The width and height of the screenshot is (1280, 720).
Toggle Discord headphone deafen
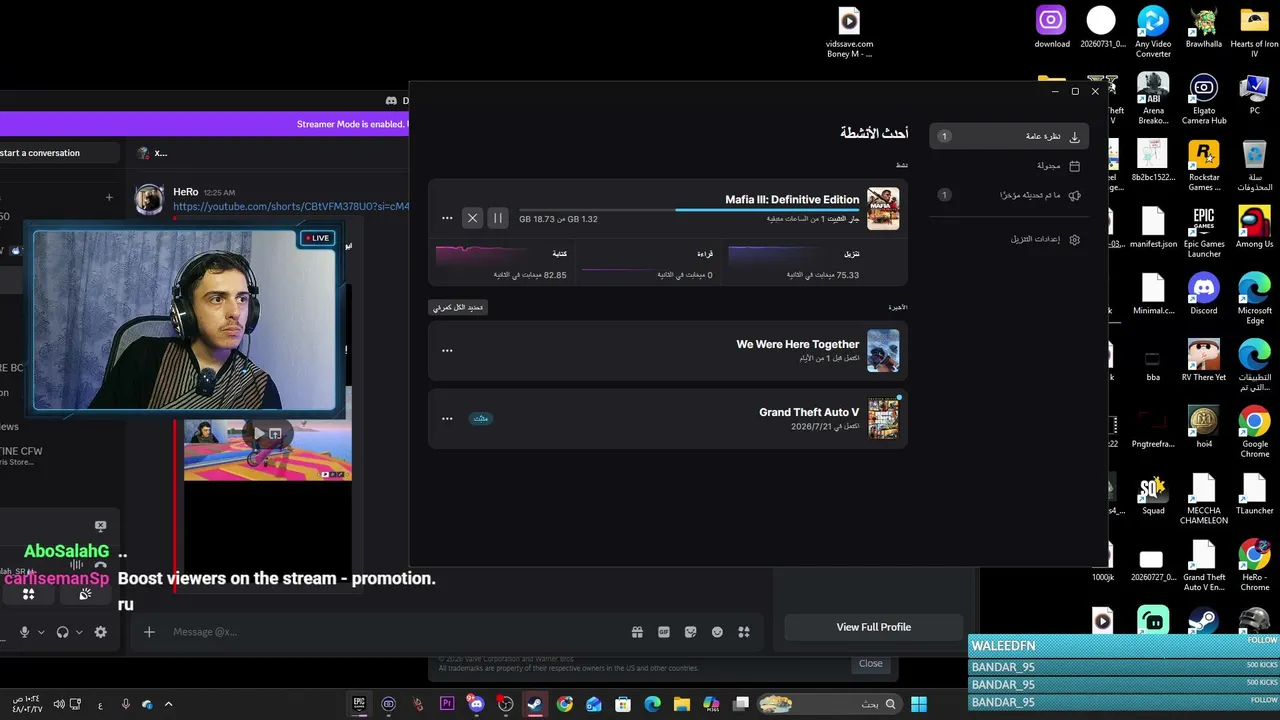62,632
